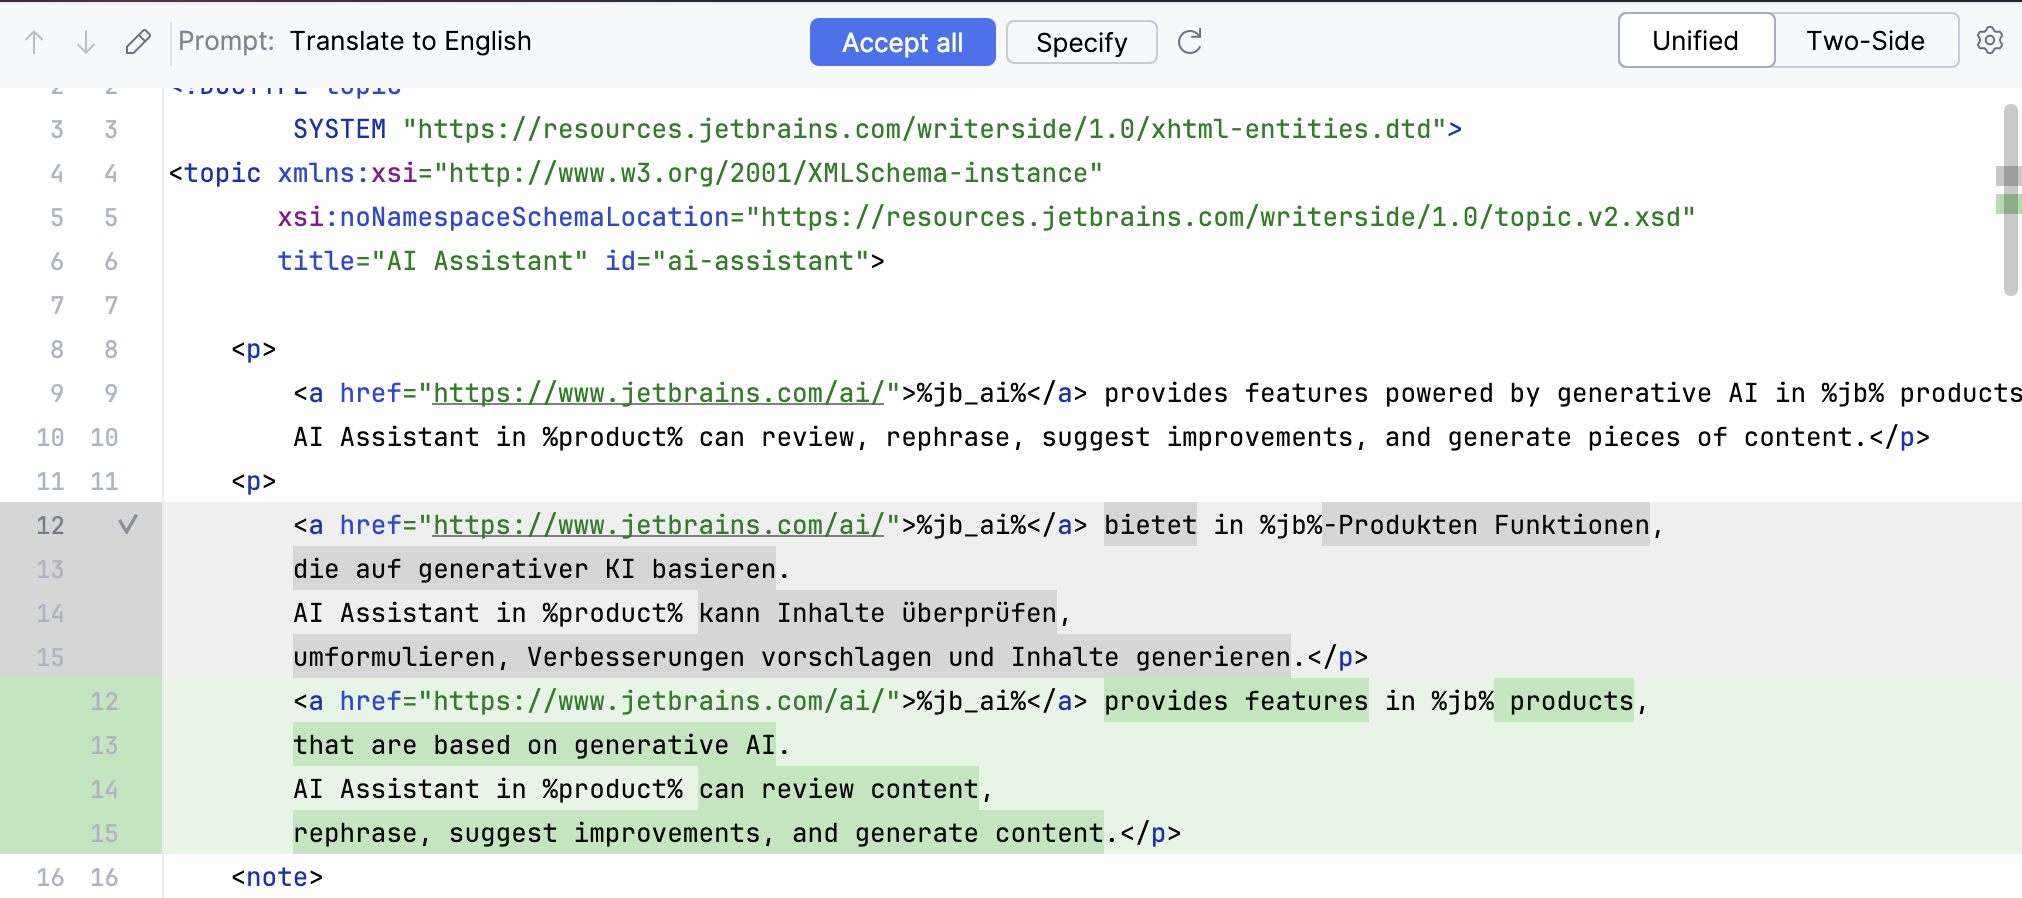Screen dimensions: 2022x898
Task: Open diff settings gear icon
Action: click(1990, 41)
